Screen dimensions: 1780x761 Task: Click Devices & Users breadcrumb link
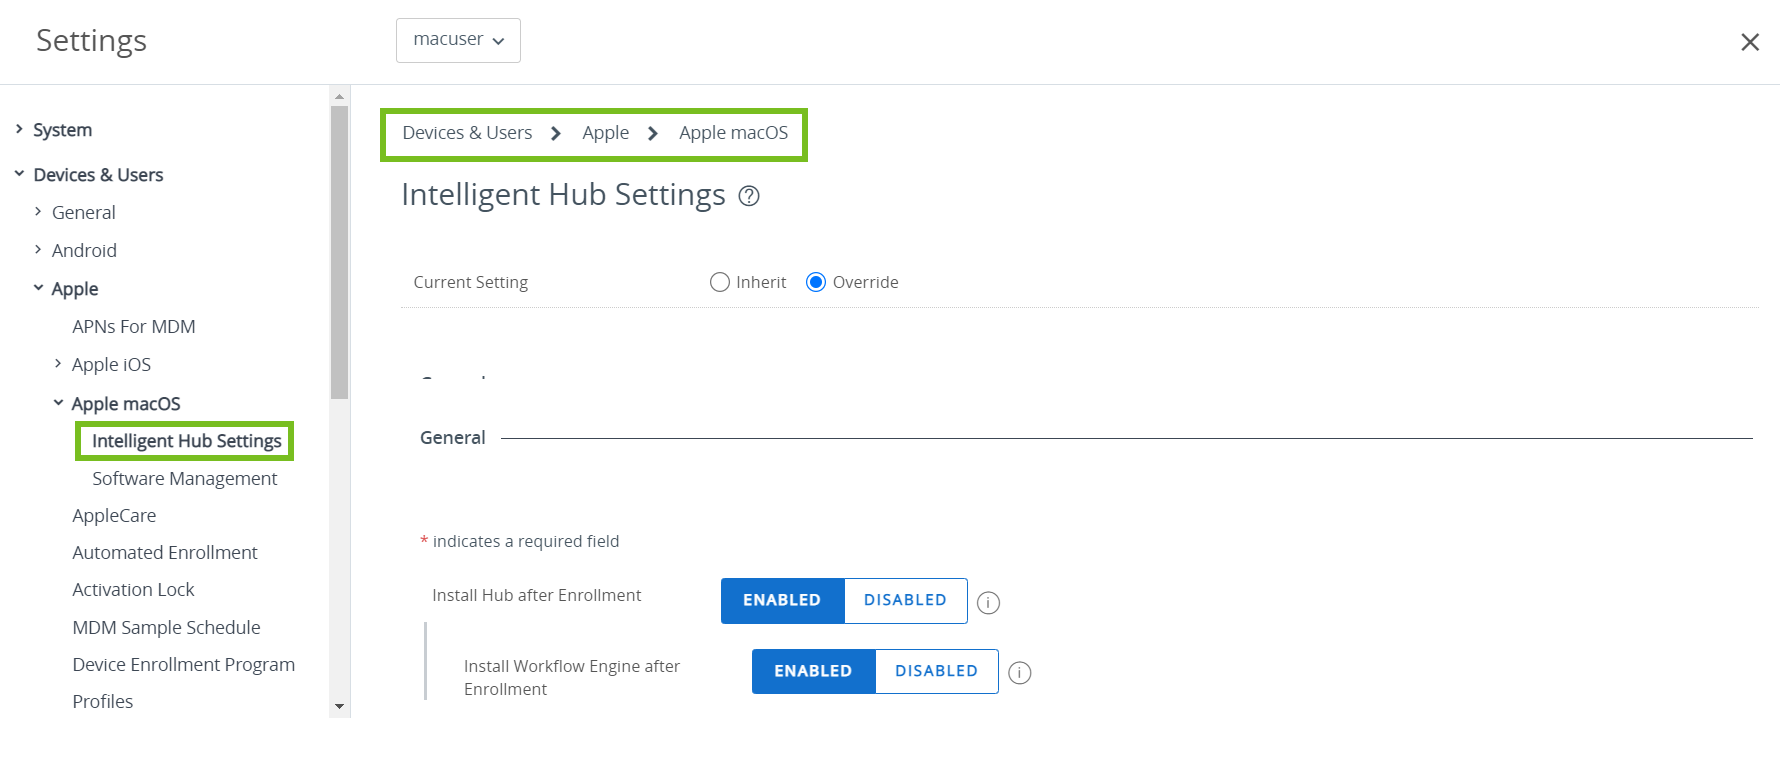[x=467, y=133]
